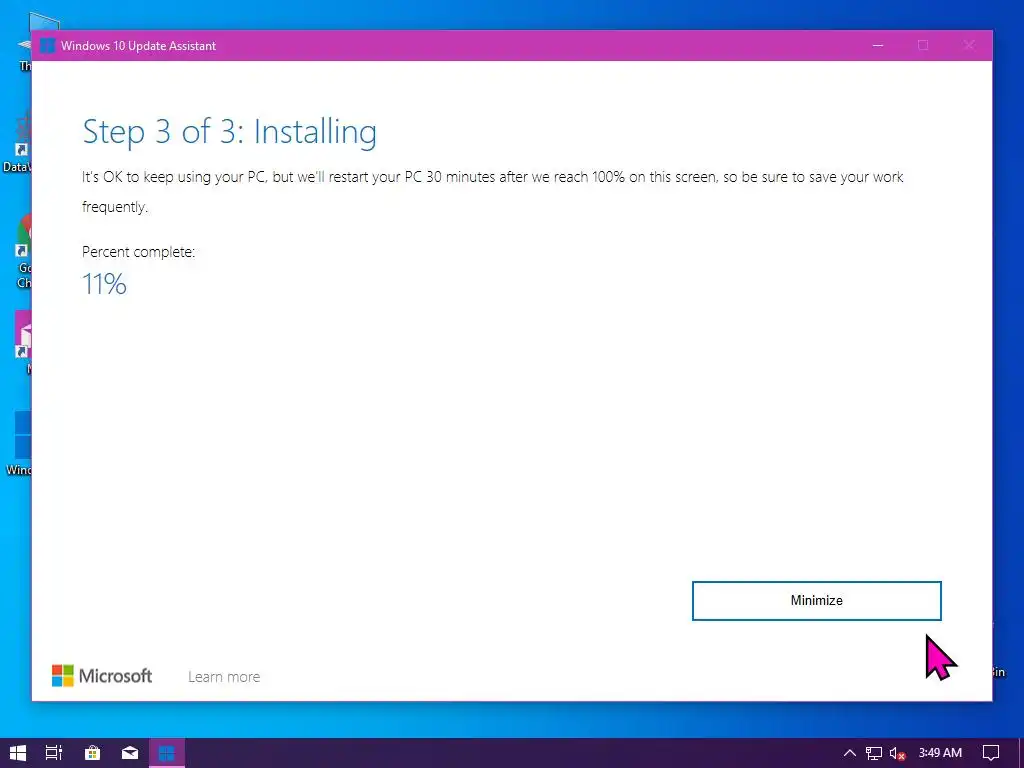Viewport: 1024px width, 768px height.
Task: Open the Action Center notifications icon
Action: point(991,753)
